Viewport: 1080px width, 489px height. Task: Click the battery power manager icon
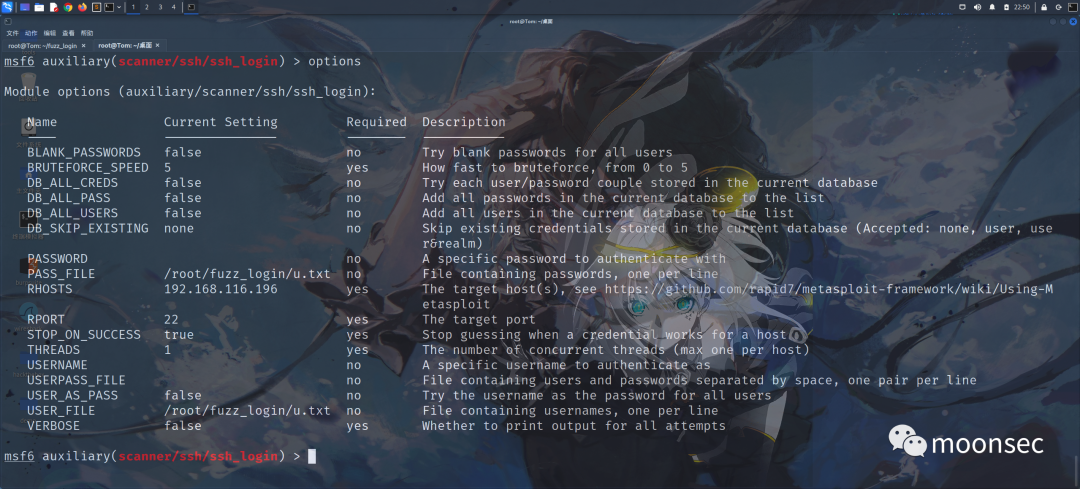click(1006, 7)
